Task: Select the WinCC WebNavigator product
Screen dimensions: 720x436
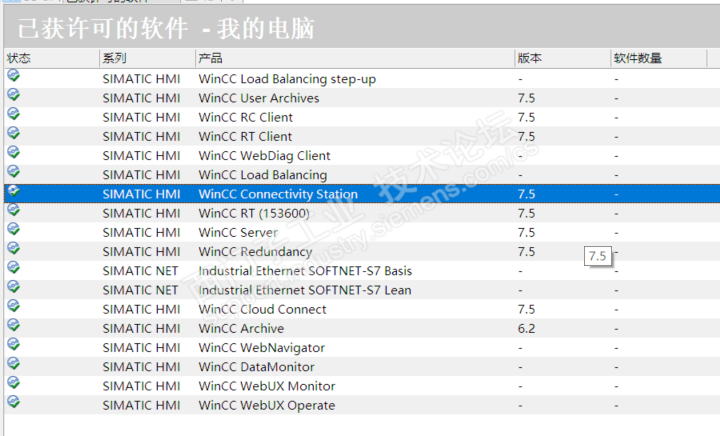Action: pyautogui.click(x=261, y=348)
